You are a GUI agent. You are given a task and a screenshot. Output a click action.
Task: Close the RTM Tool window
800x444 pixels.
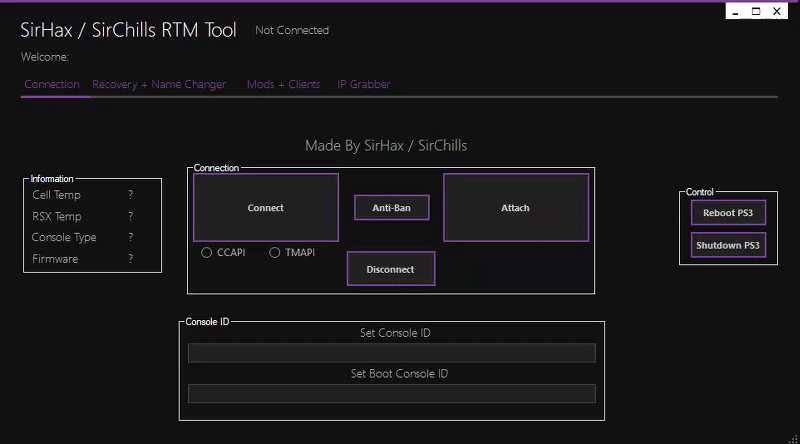coord(777,12)
